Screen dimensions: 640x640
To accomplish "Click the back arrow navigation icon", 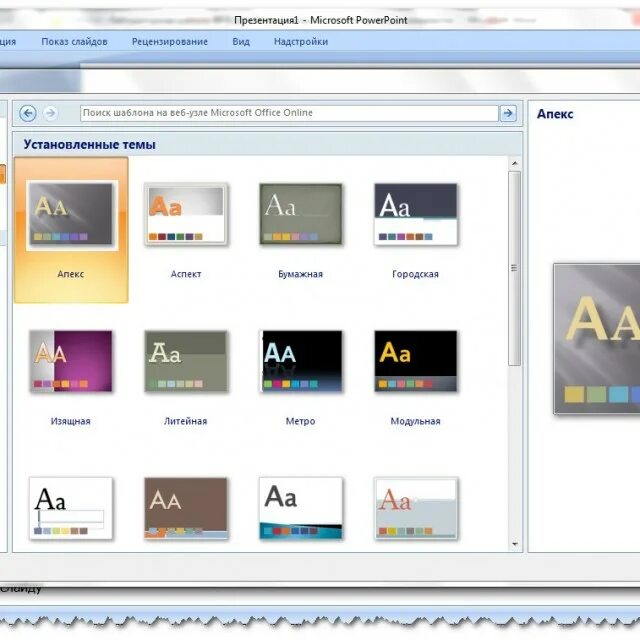I will point(28,113).
